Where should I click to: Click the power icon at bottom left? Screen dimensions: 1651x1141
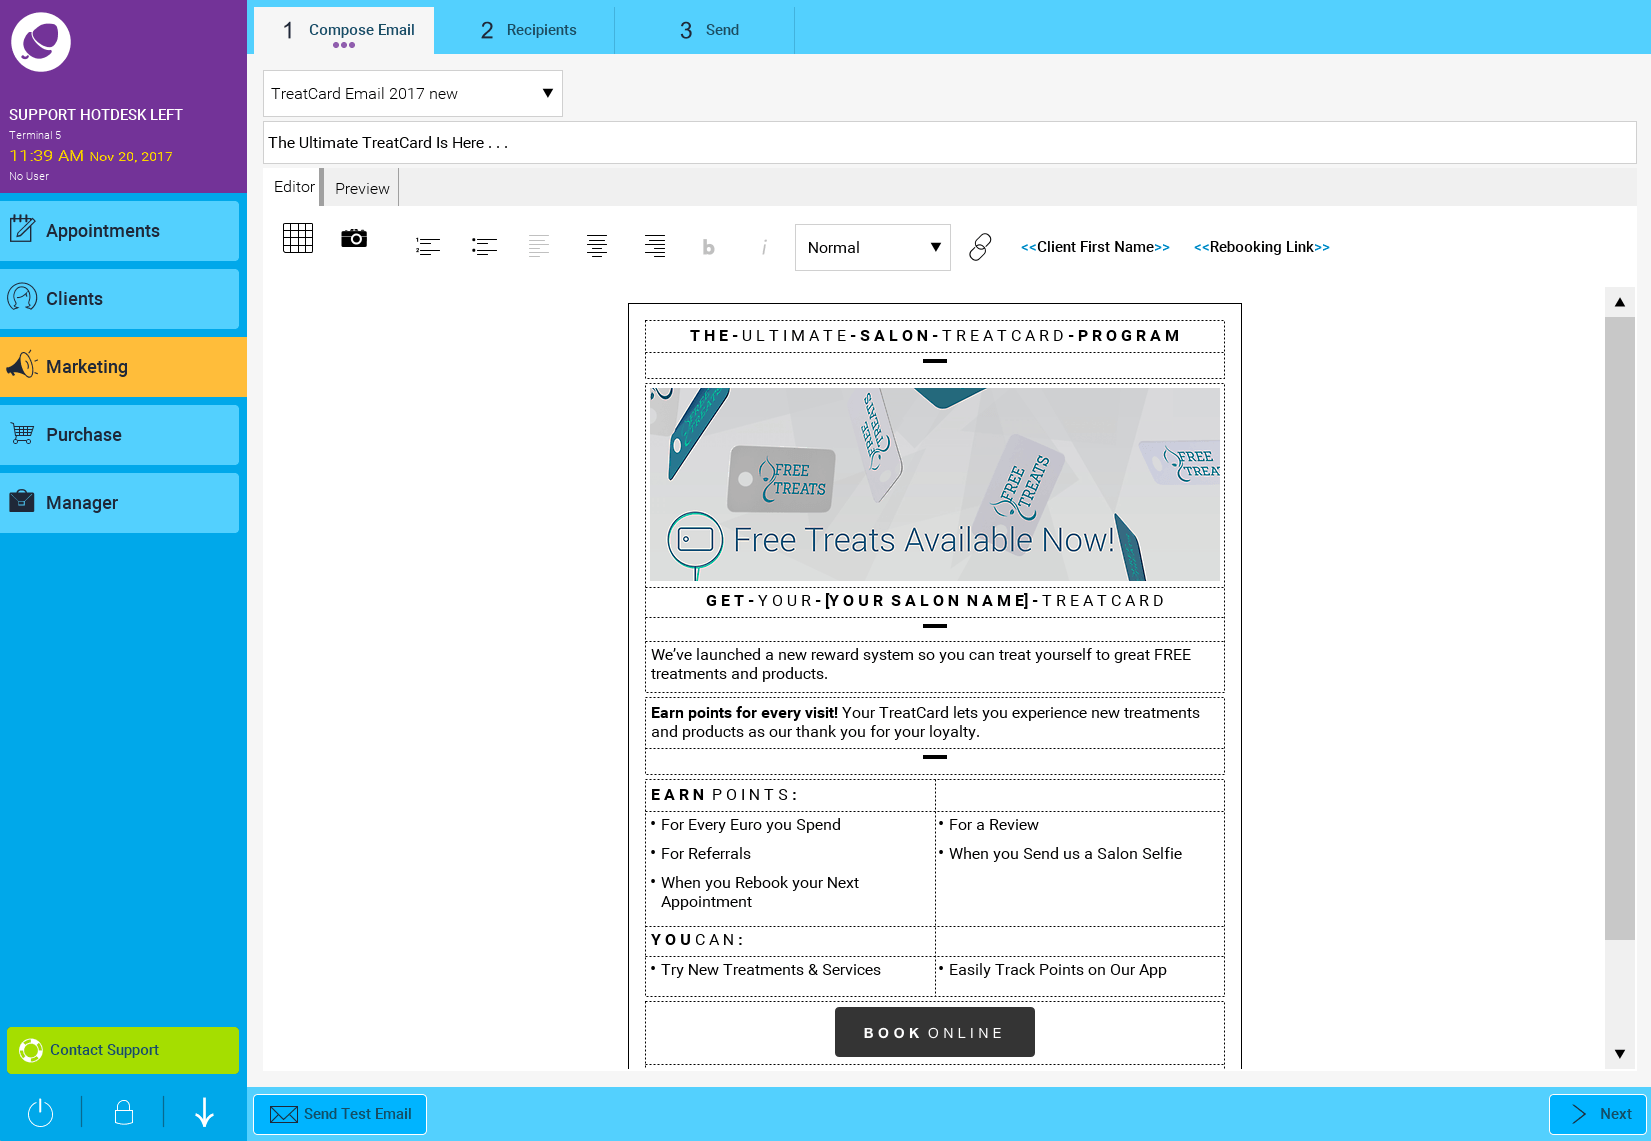tap(40, 1112)
